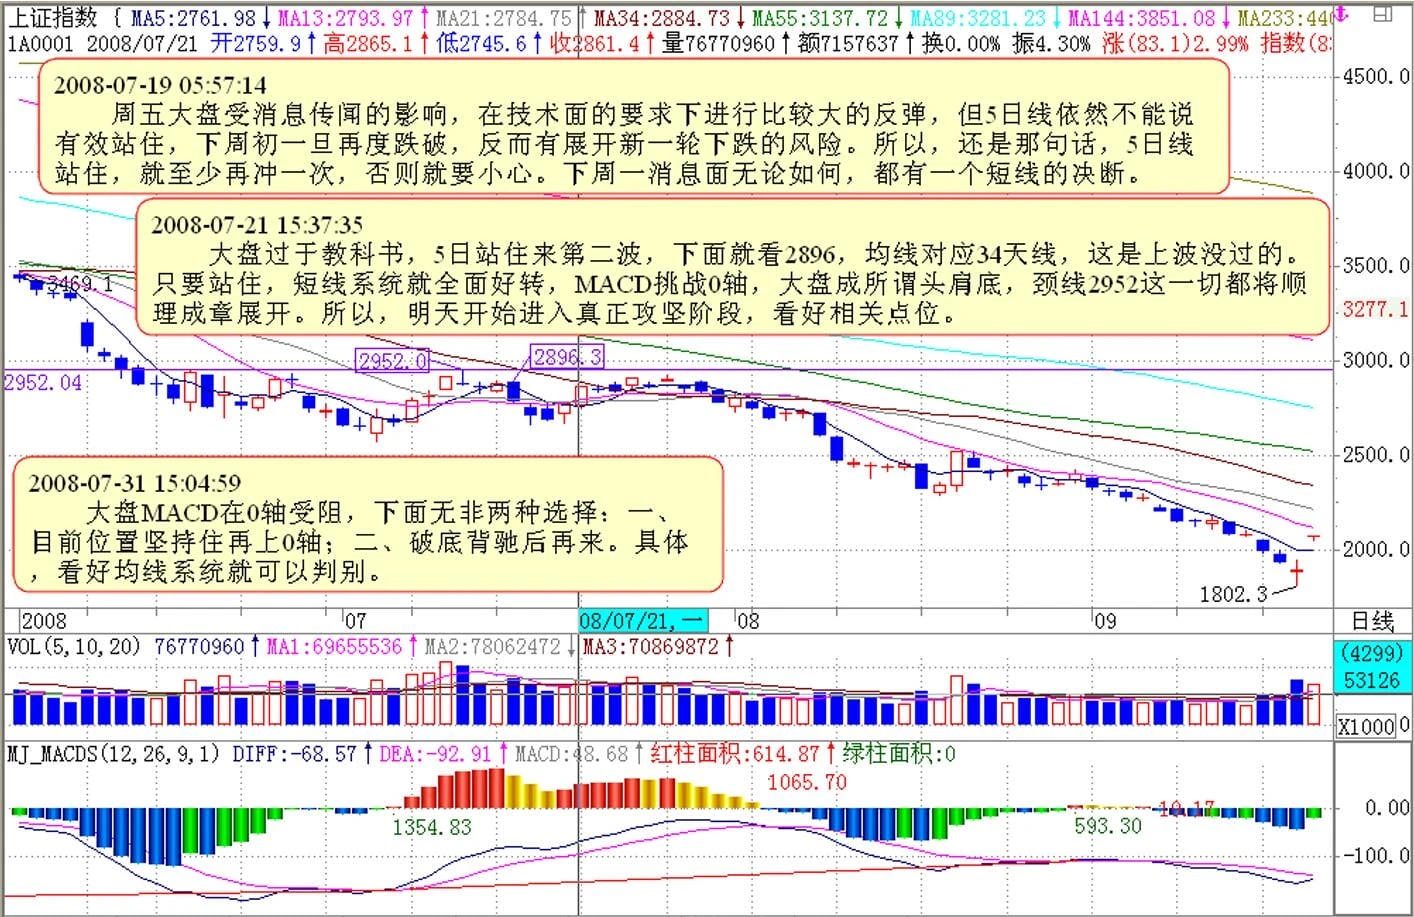
Task: Open the VOL(5,10,20) indicator settings
Action: click(74, 647)
